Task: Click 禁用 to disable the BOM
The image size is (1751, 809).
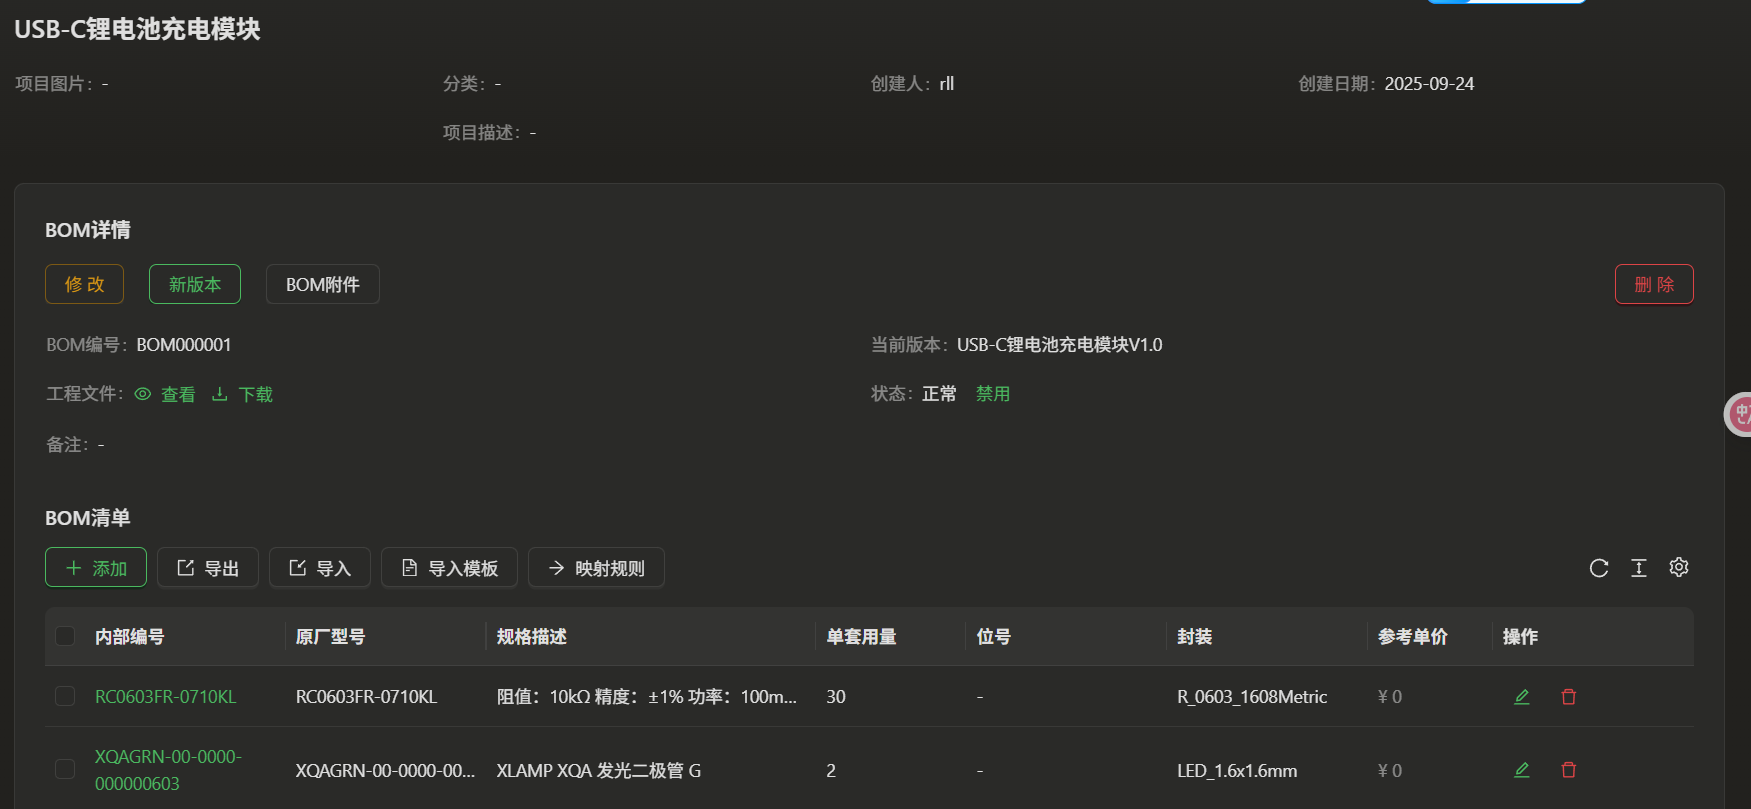Action: [x=992, y=394]
